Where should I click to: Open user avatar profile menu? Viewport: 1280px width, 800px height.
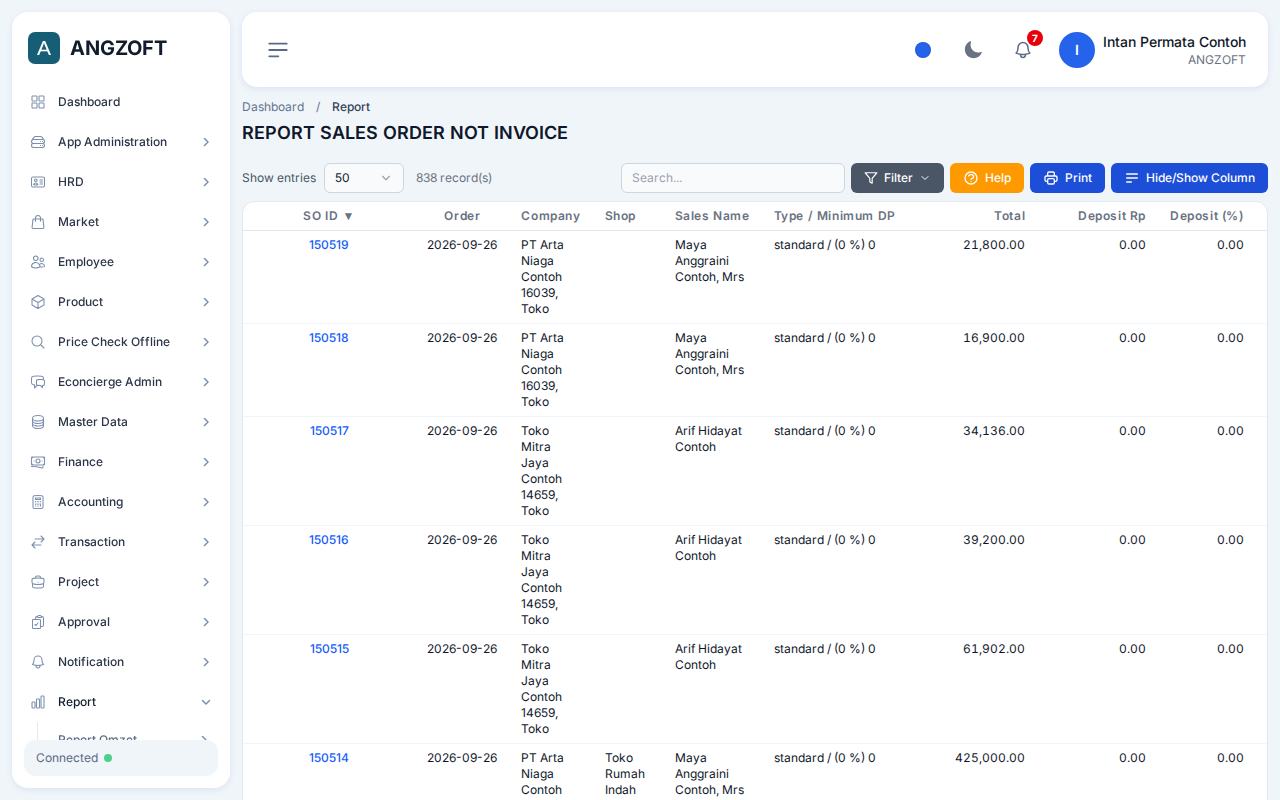[1077, 50]
